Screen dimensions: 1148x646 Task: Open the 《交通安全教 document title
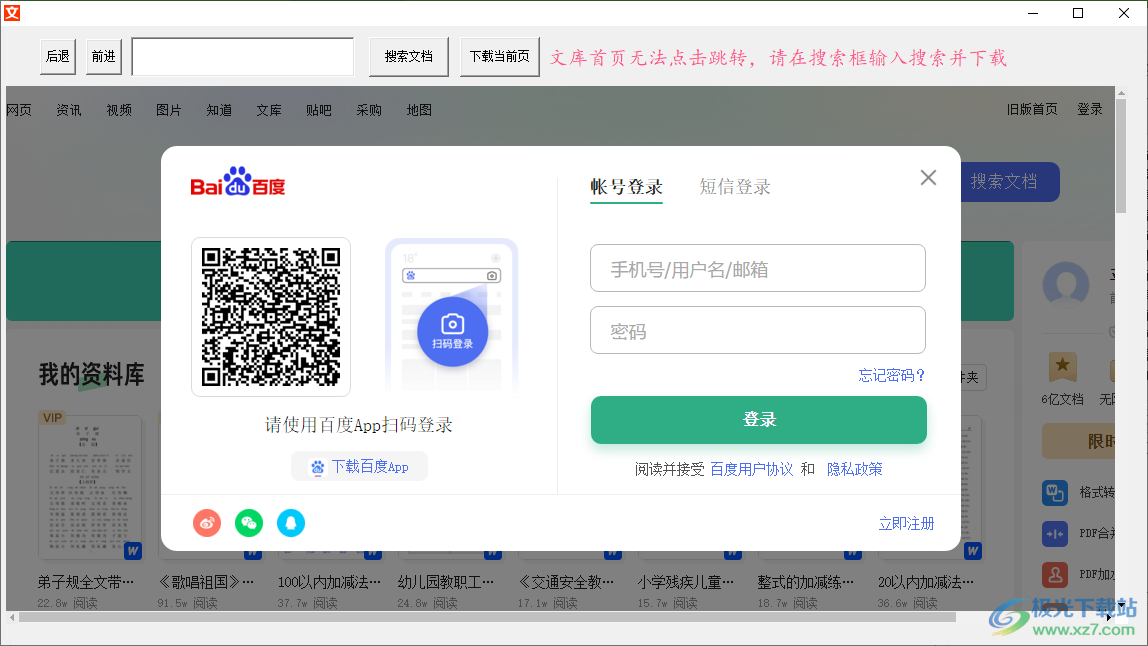[x=565, y=582]
